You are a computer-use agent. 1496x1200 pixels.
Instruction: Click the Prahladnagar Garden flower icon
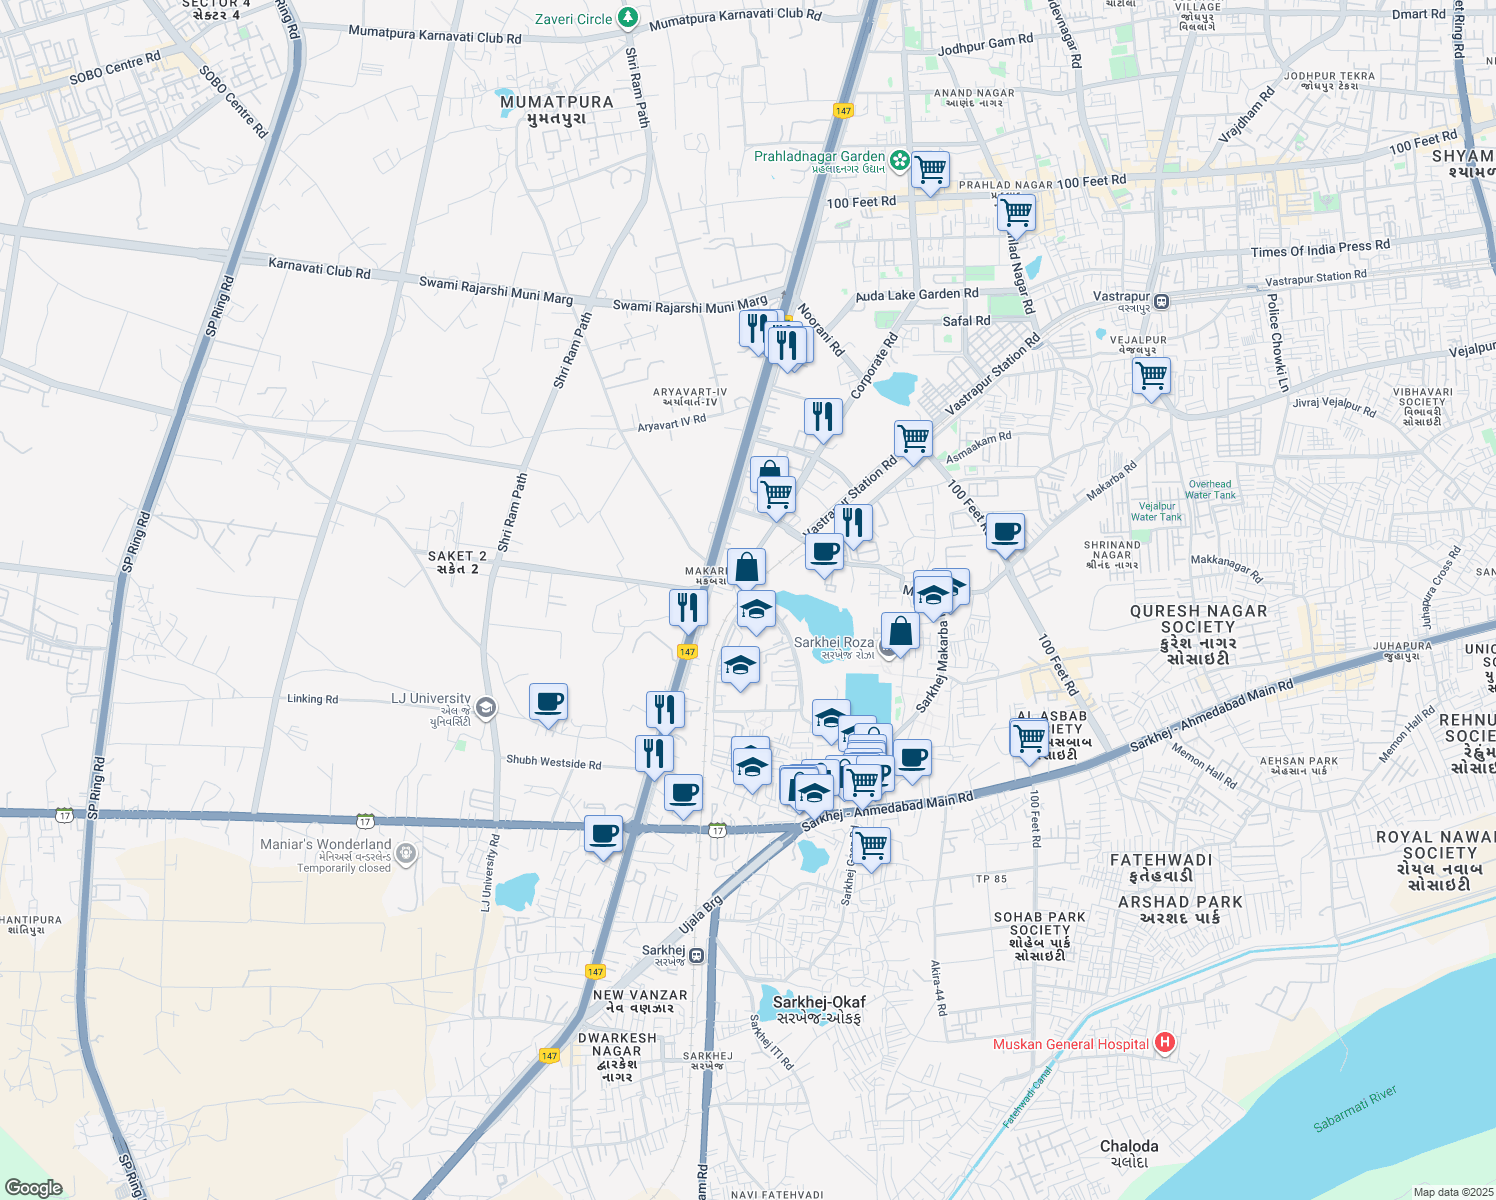pos(899,160)
